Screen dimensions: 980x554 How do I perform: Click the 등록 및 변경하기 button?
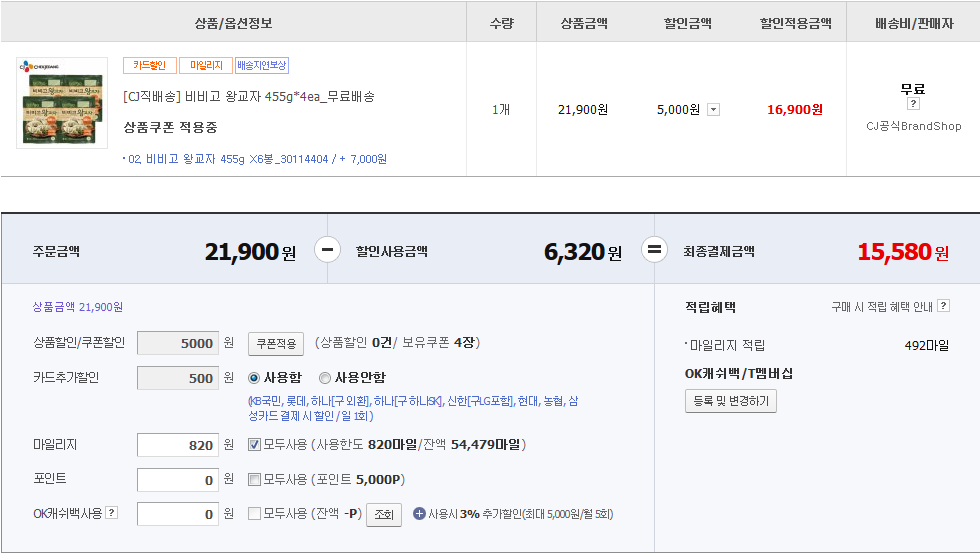click(x=730, y=401)
